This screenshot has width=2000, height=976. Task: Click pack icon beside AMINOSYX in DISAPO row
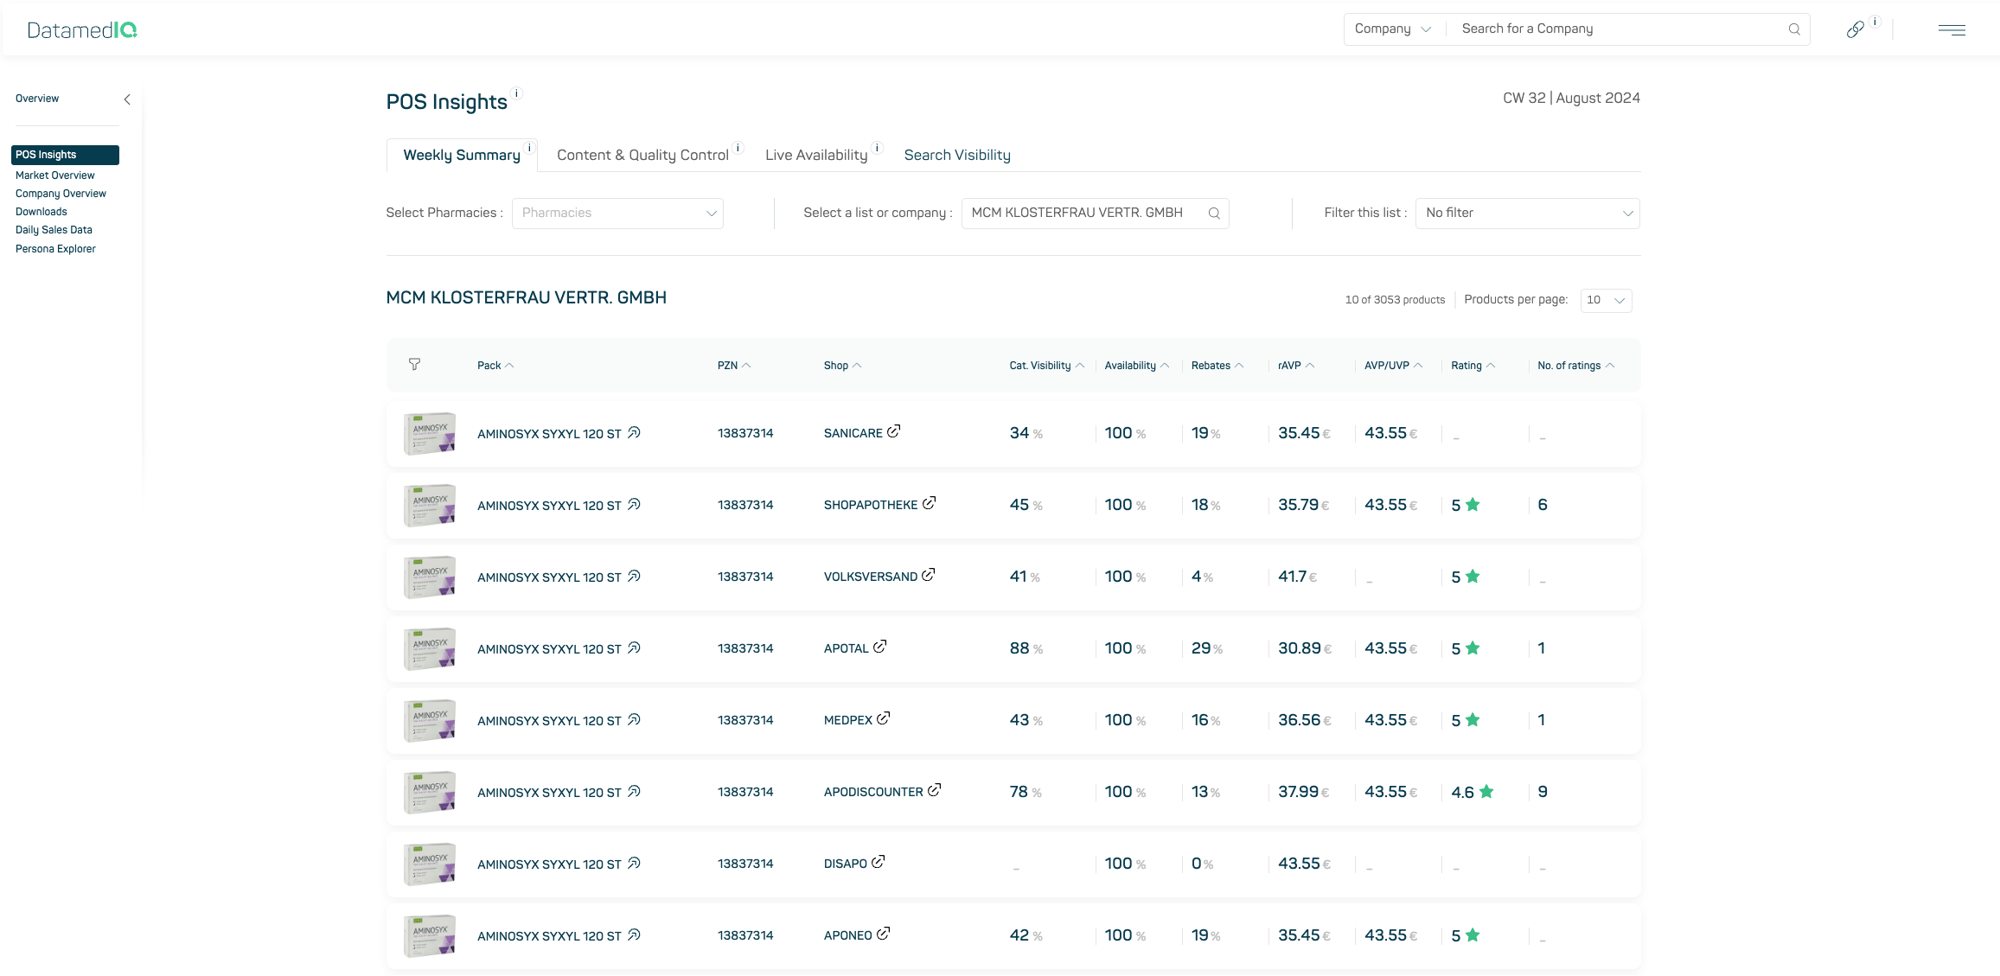[x=634, y=864]
